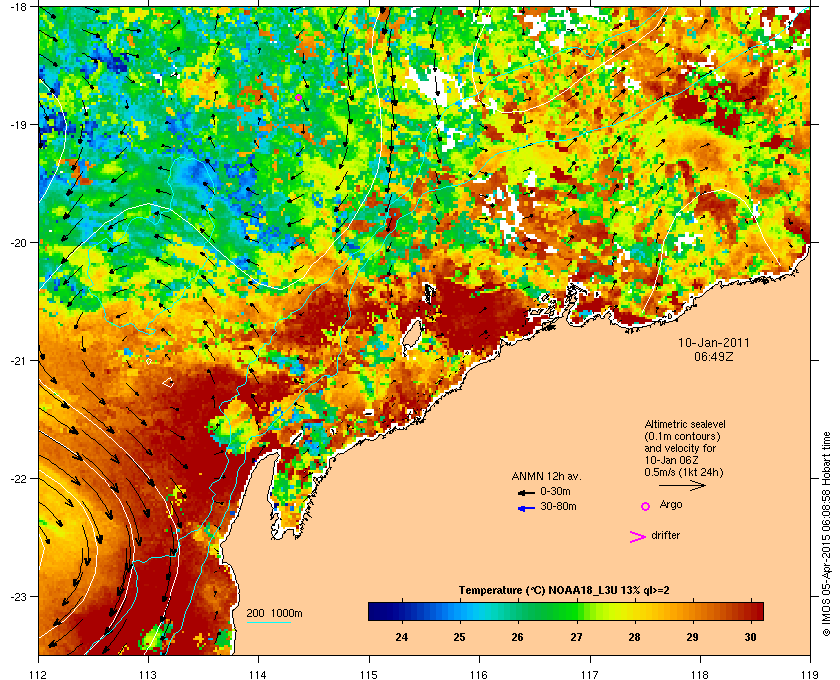
Task: Click the latitude axis label -20
Action: [x=18, y=243]
